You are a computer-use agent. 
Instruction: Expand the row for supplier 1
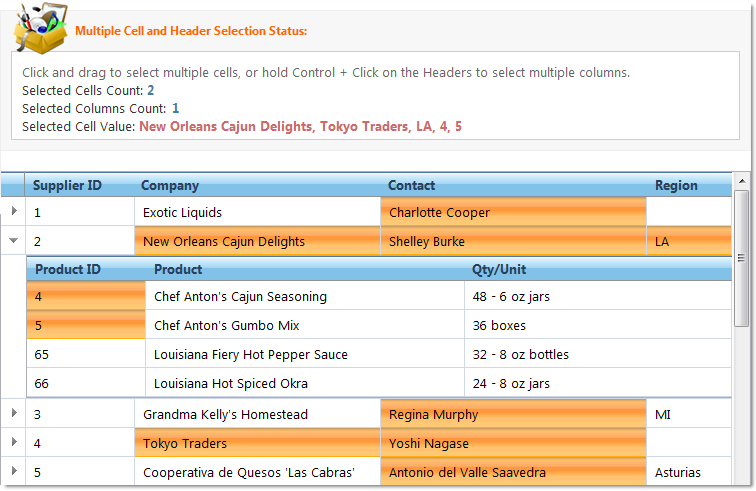(13, 212)
